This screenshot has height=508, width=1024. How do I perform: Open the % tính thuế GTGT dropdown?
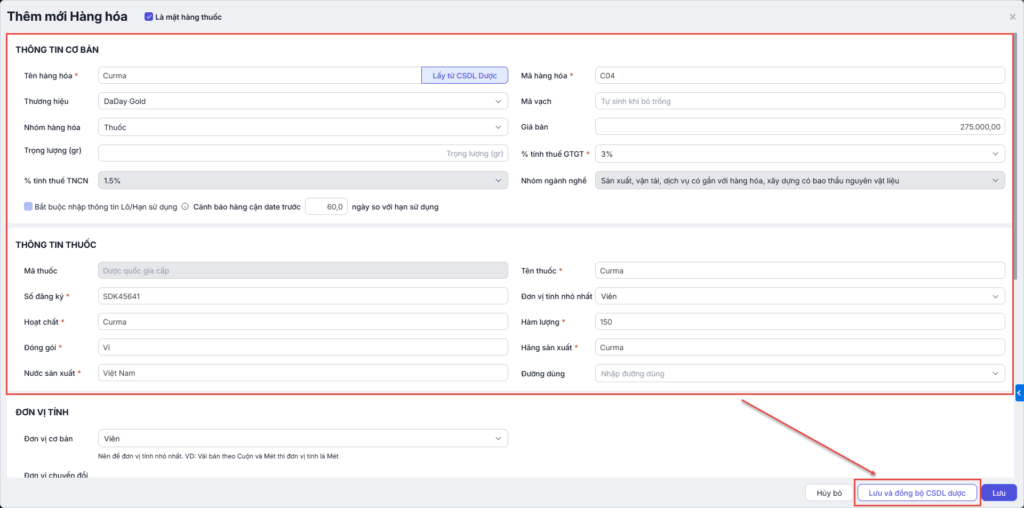pos(800,153)
